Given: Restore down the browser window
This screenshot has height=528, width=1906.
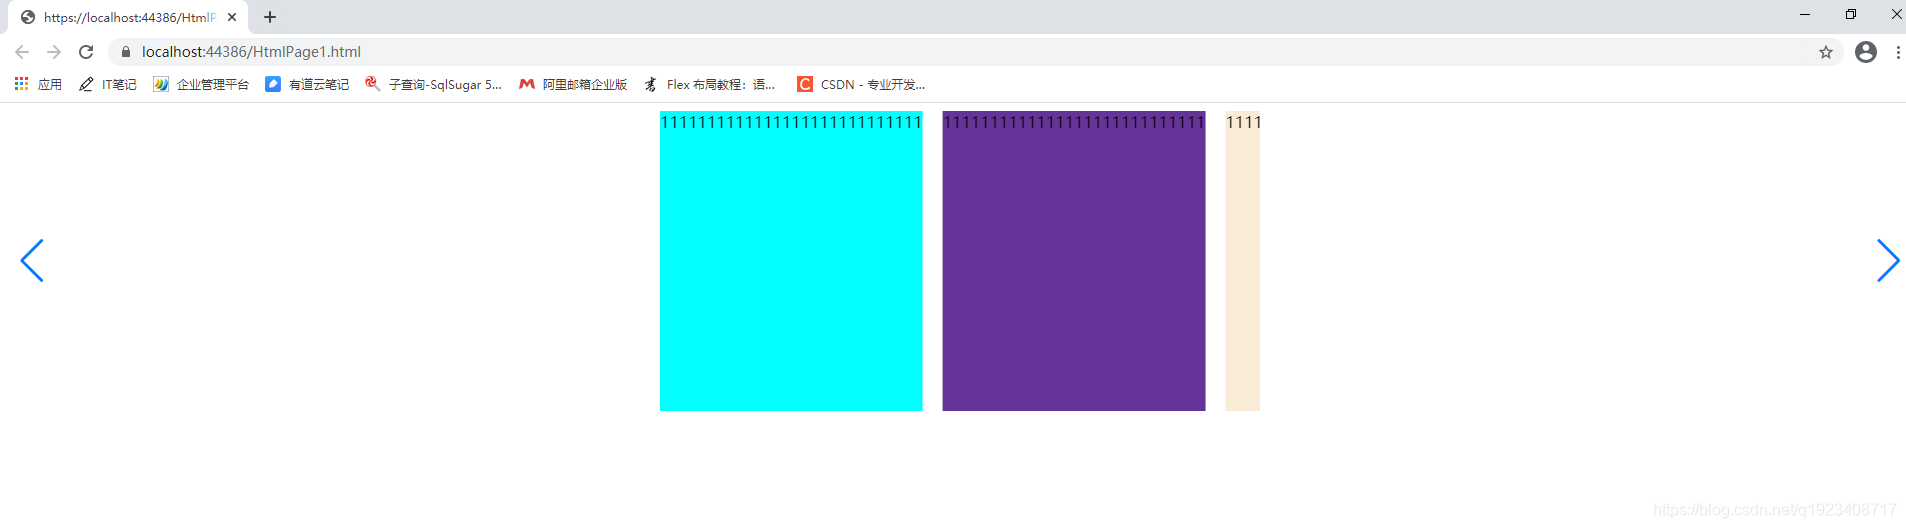Looking at the screenshot, I should (1851, 14).
